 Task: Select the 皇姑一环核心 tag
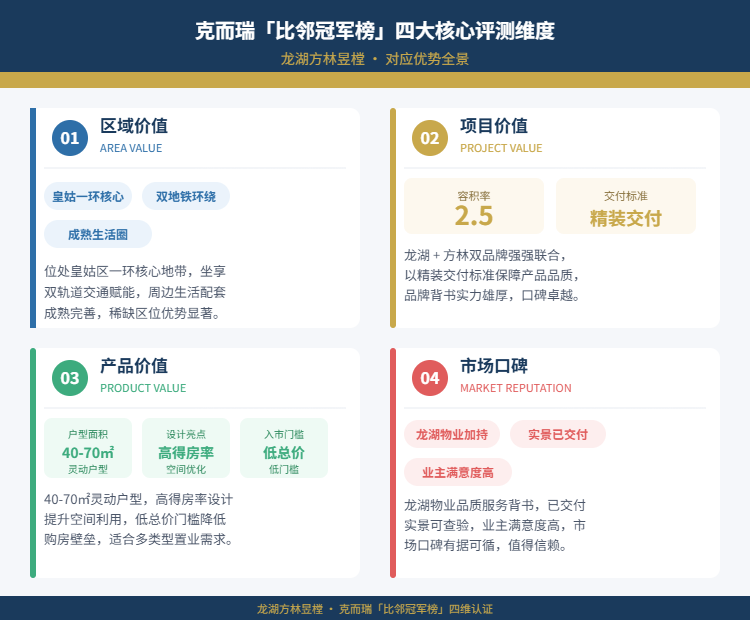88,196
